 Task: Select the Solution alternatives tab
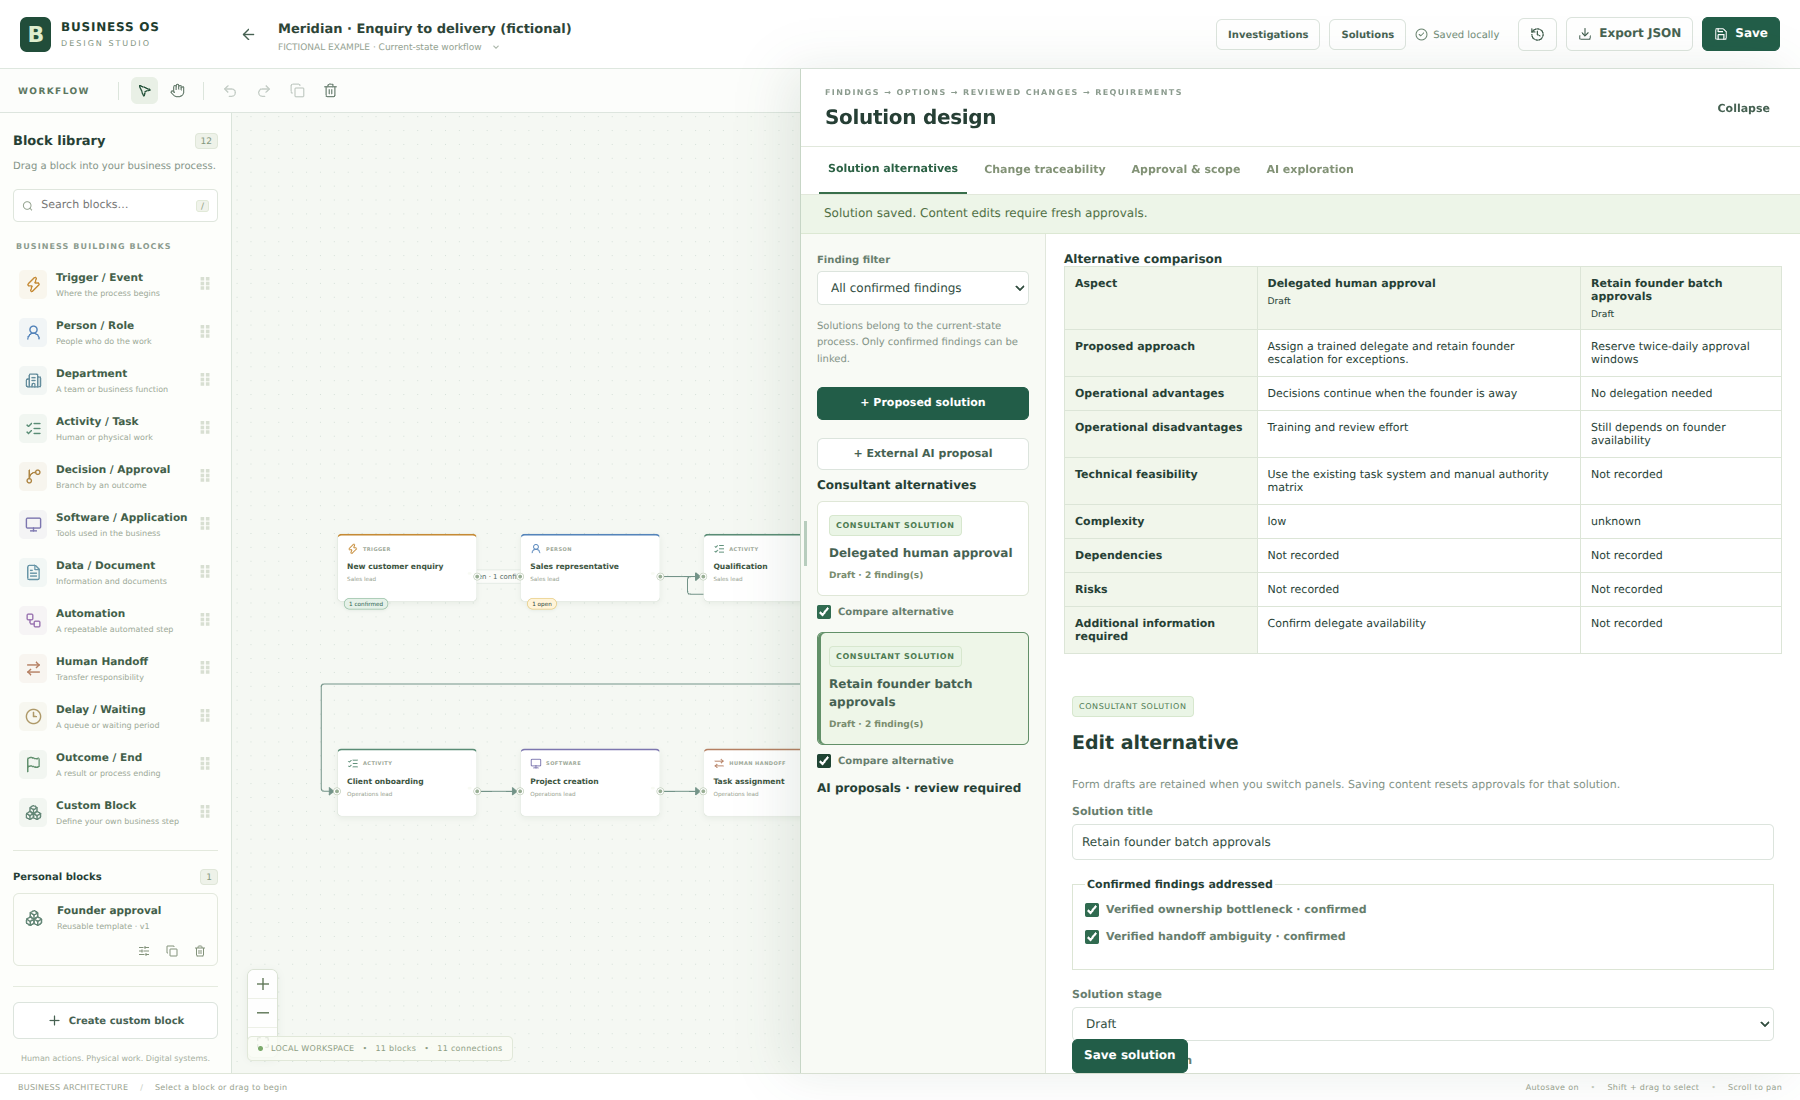click(x=893, y=168)
